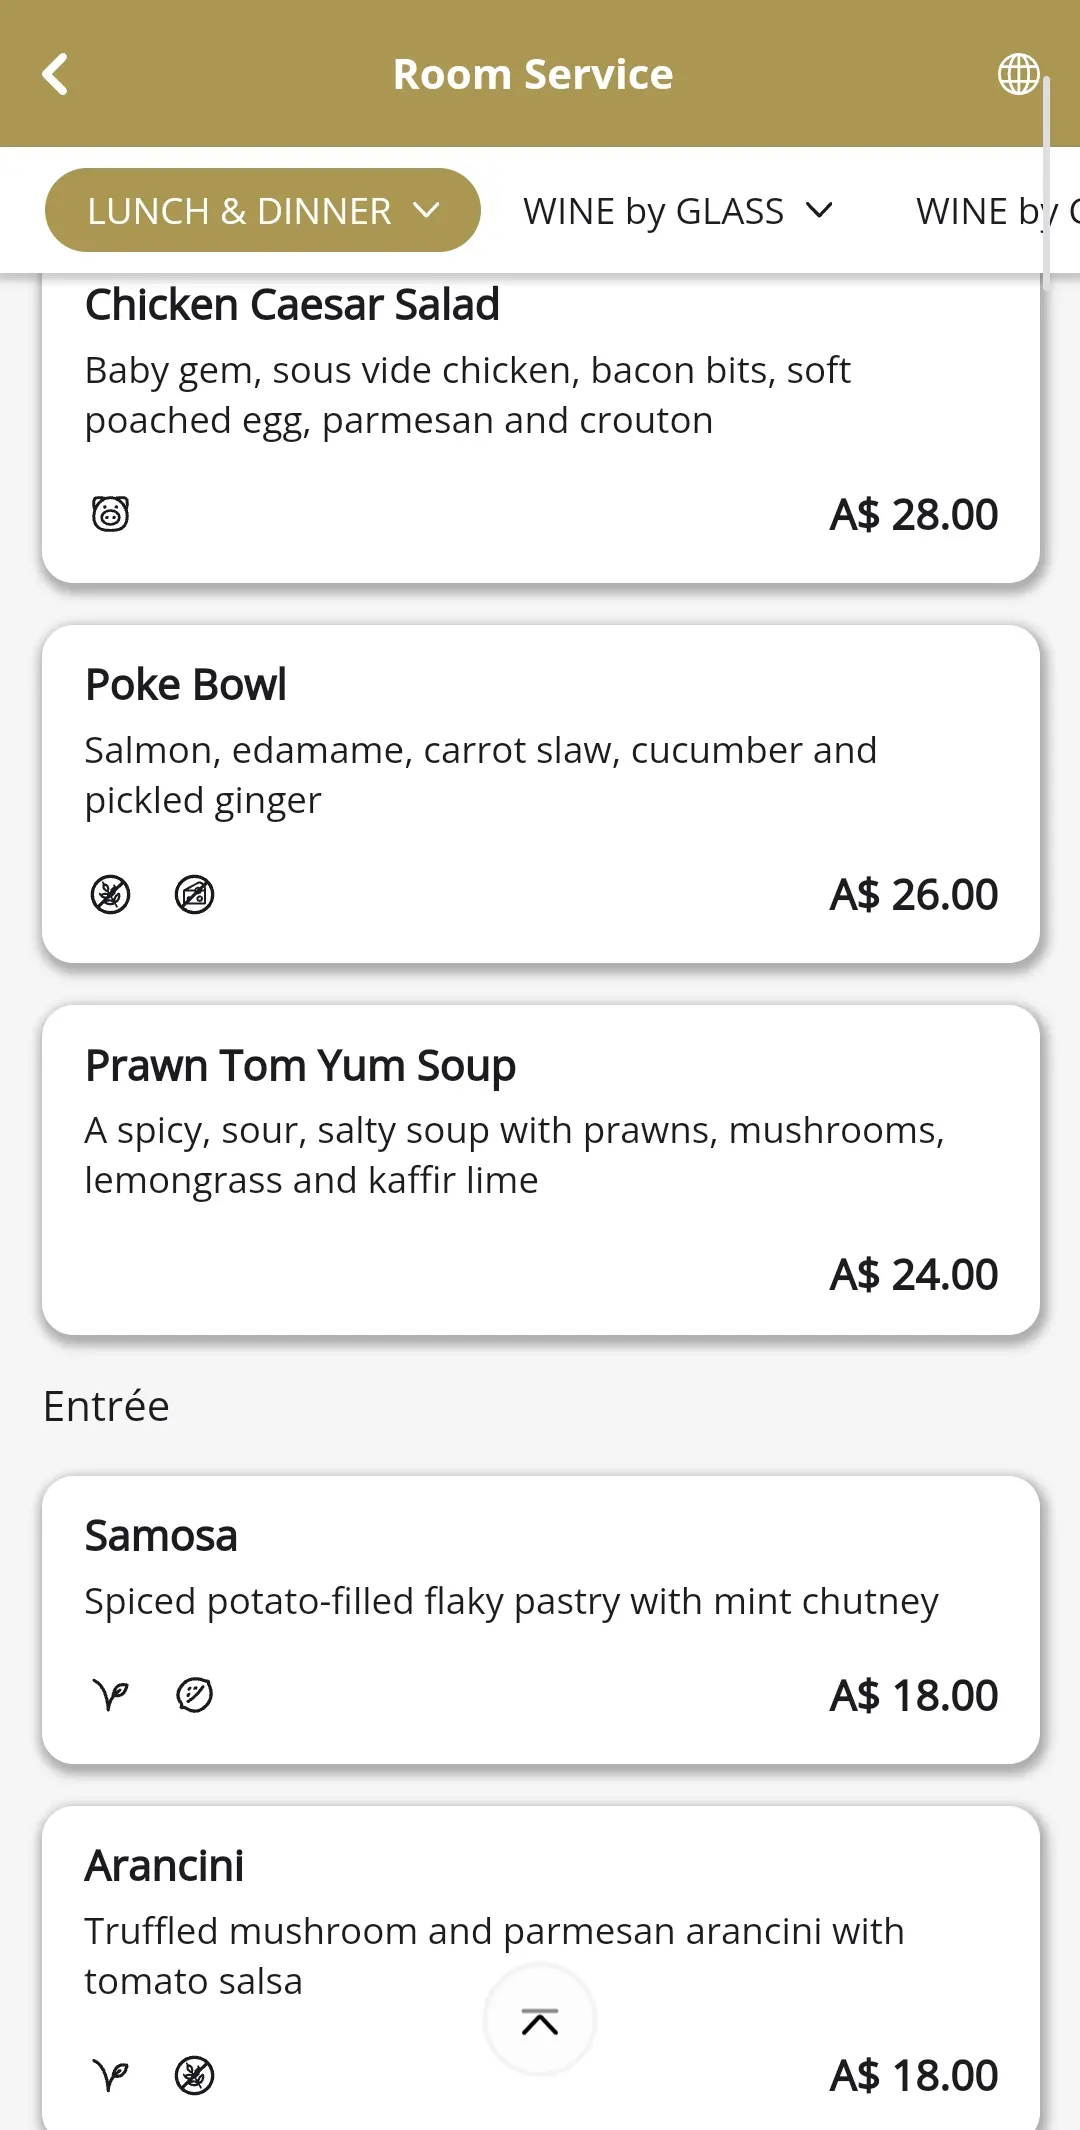Image resolution: width=1080 pixels, height=2130 pixels.
Task: Tap the gluten-free icon on Poke Bowl
Action: pyautogui.click(x=110, y=894)
